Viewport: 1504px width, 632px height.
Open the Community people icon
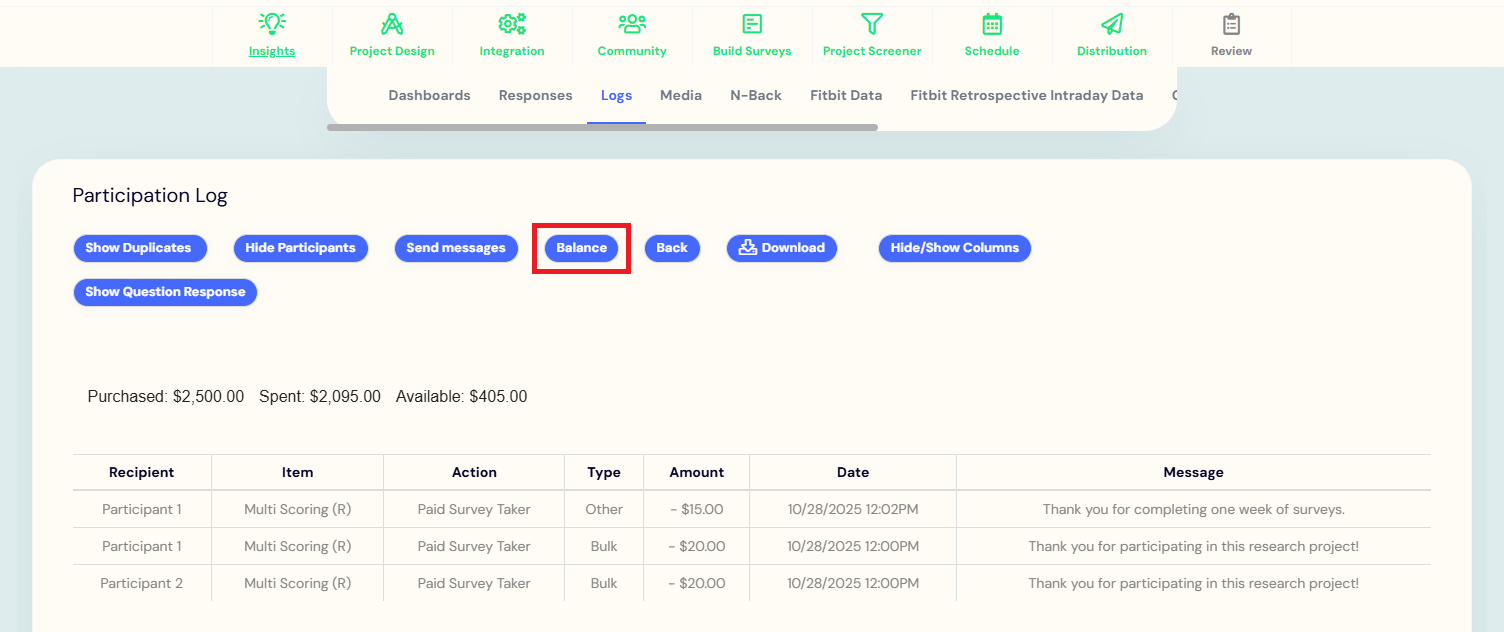click(x=632, y=24)
